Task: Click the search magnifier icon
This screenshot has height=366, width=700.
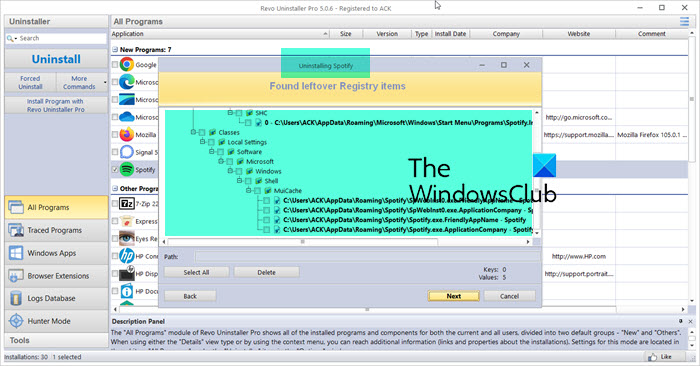Action: coord(10,39)
